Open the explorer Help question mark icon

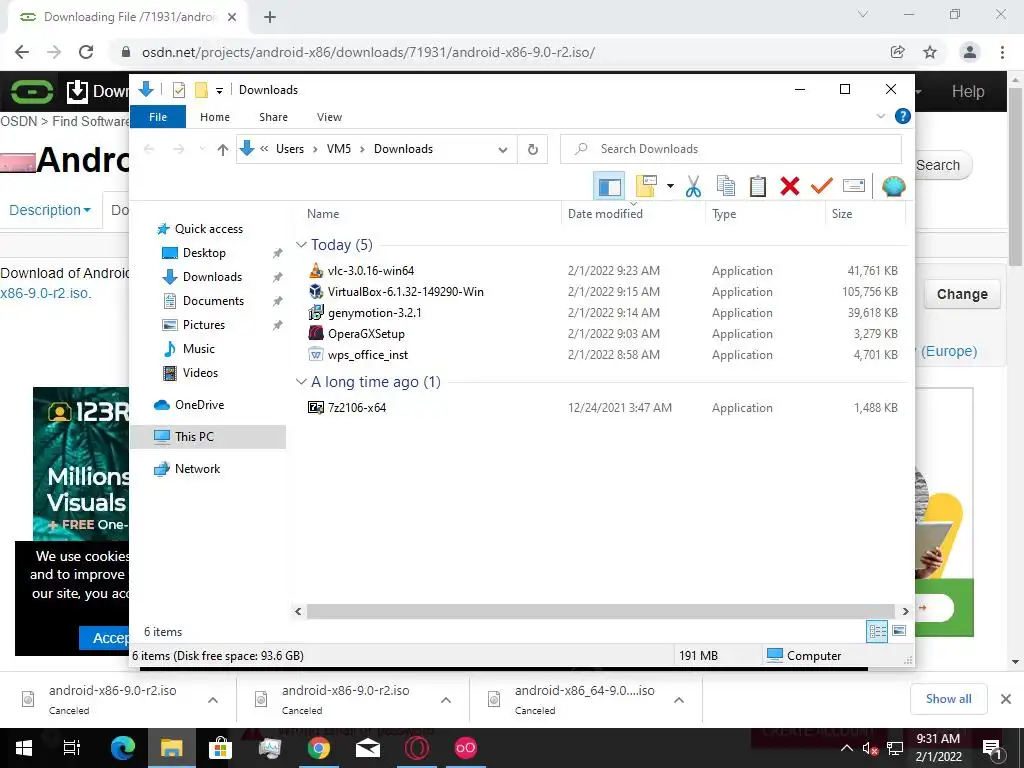tap(903, 116)
